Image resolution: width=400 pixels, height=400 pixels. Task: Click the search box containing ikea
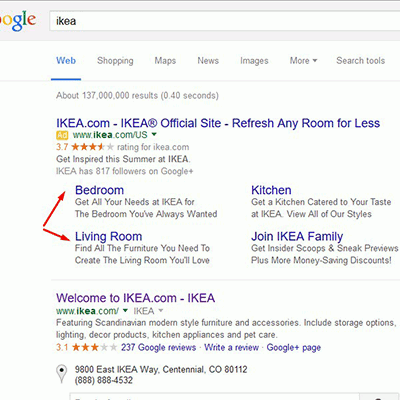coord(225,21)
